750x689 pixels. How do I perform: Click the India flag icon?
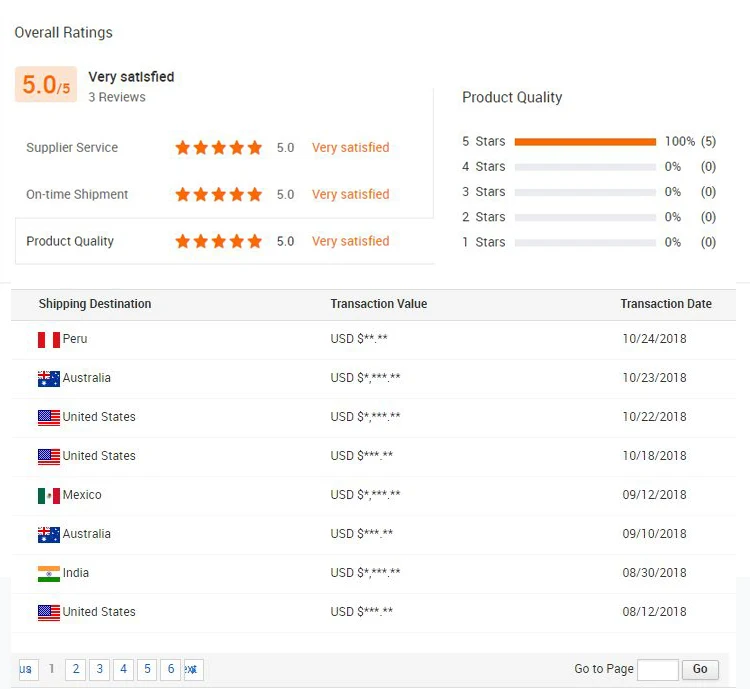click(x=49, y=574)
